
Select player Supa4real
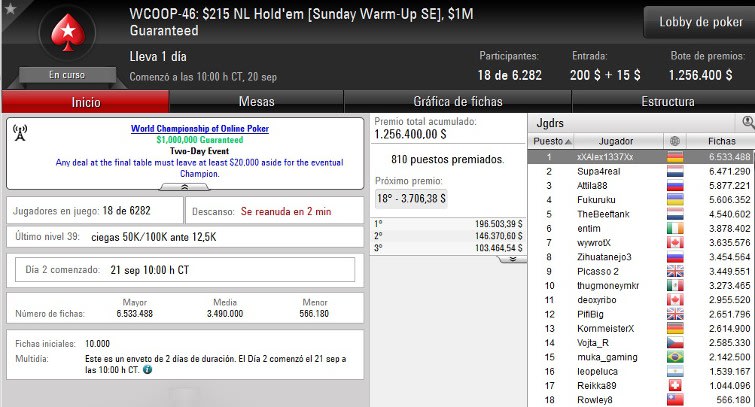pyautogui.click(x=641, y=171)
